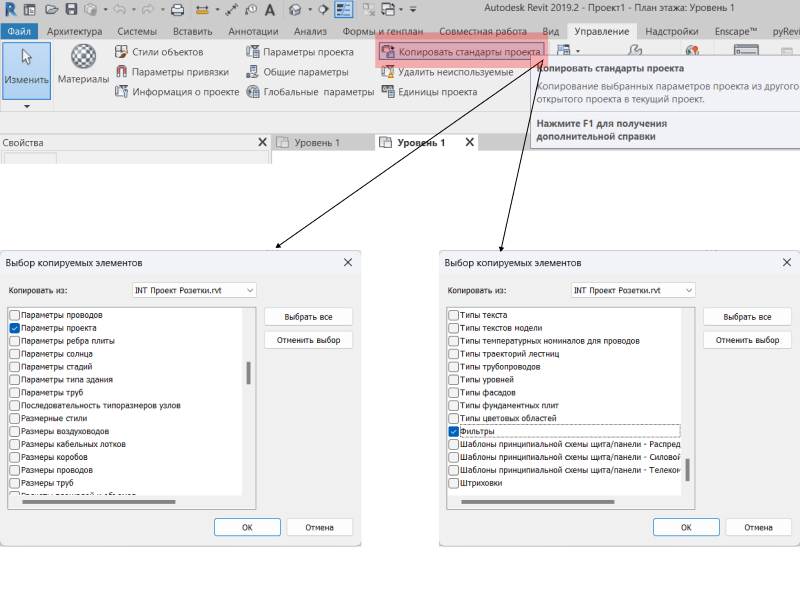Open the Redo history dropdown arrow
Image resolution: width=800 pixels, height=600 pixels.
pyautogui.click(x=162, y=9)
